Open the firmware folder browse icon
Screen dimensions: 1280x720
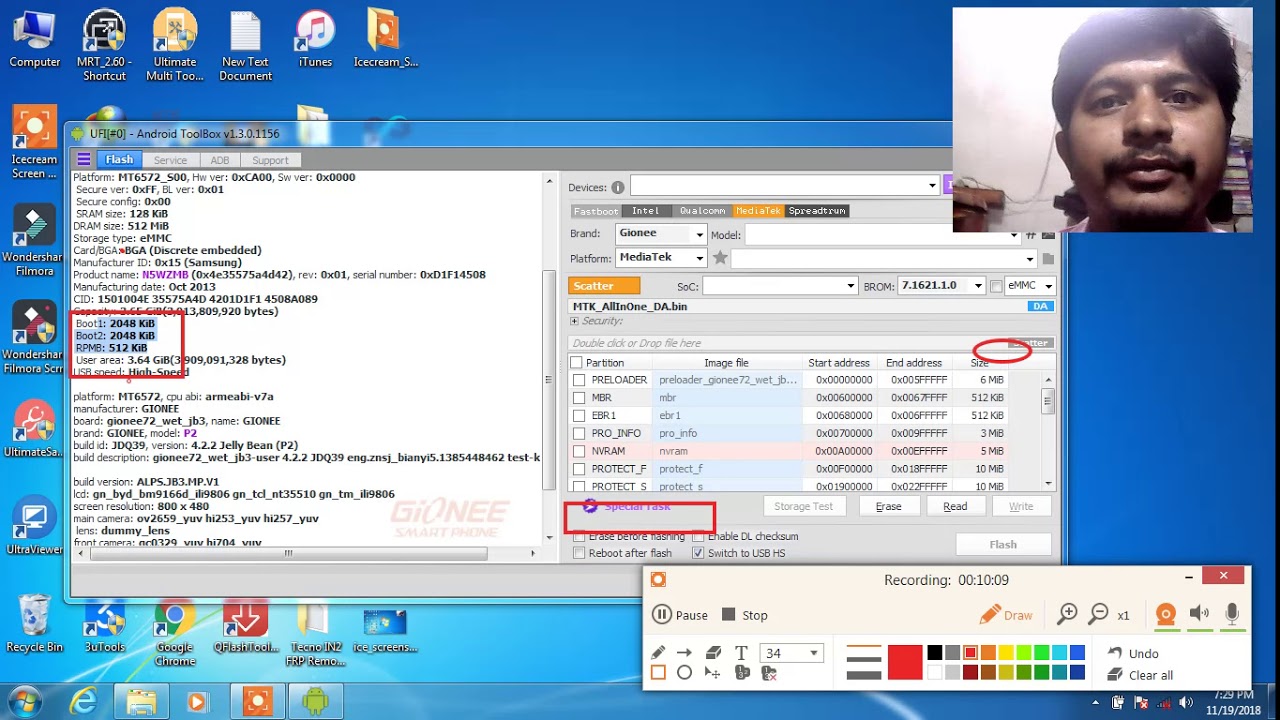[1048, 259]
